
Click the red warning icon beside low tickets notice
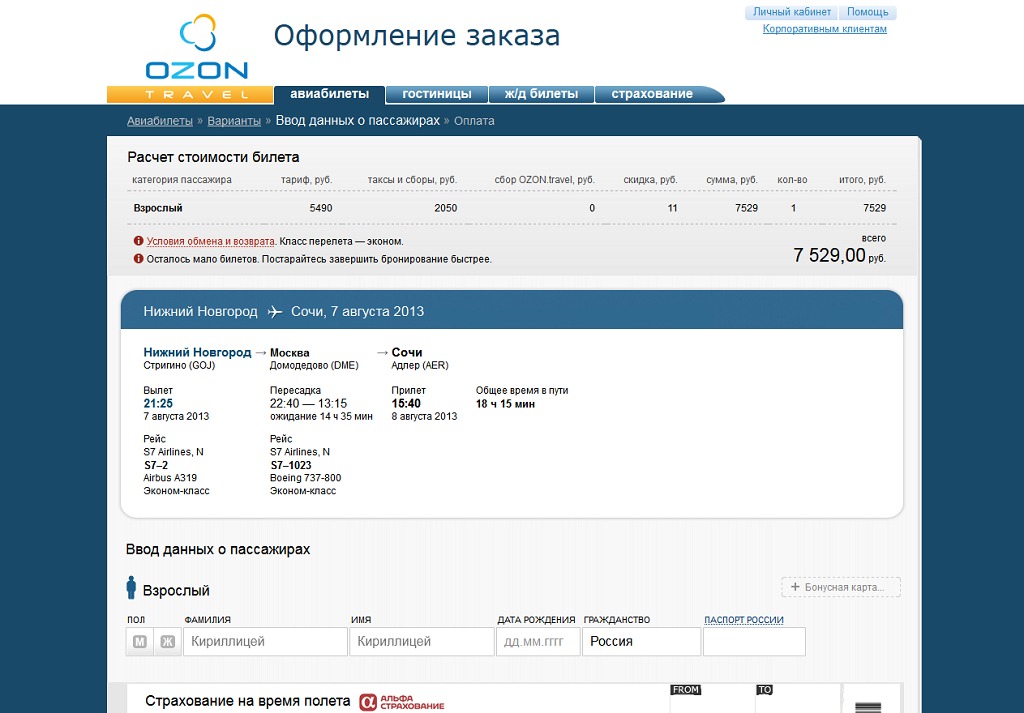[138, 259]
